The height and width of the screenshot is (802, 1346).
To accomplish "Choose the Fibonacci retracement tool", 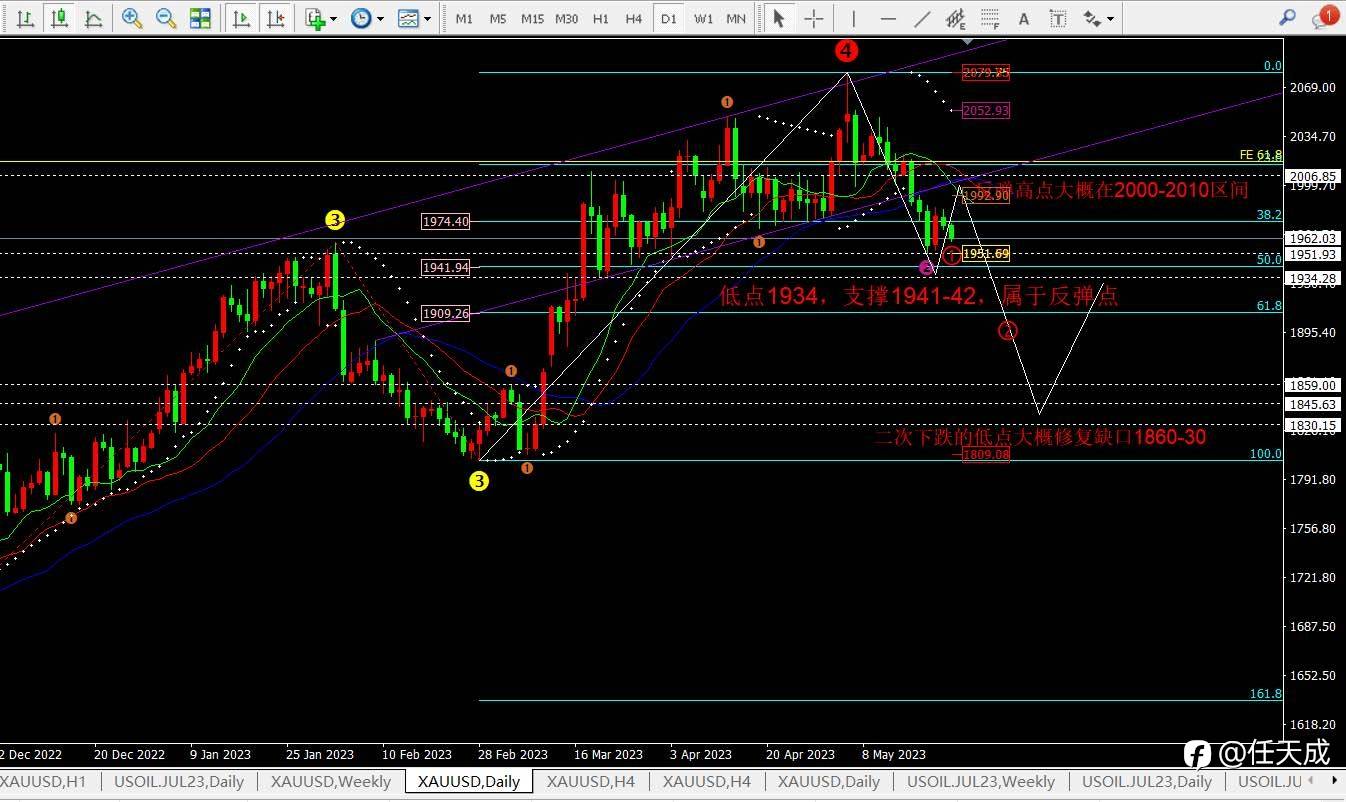I will (x=990, y=18).
